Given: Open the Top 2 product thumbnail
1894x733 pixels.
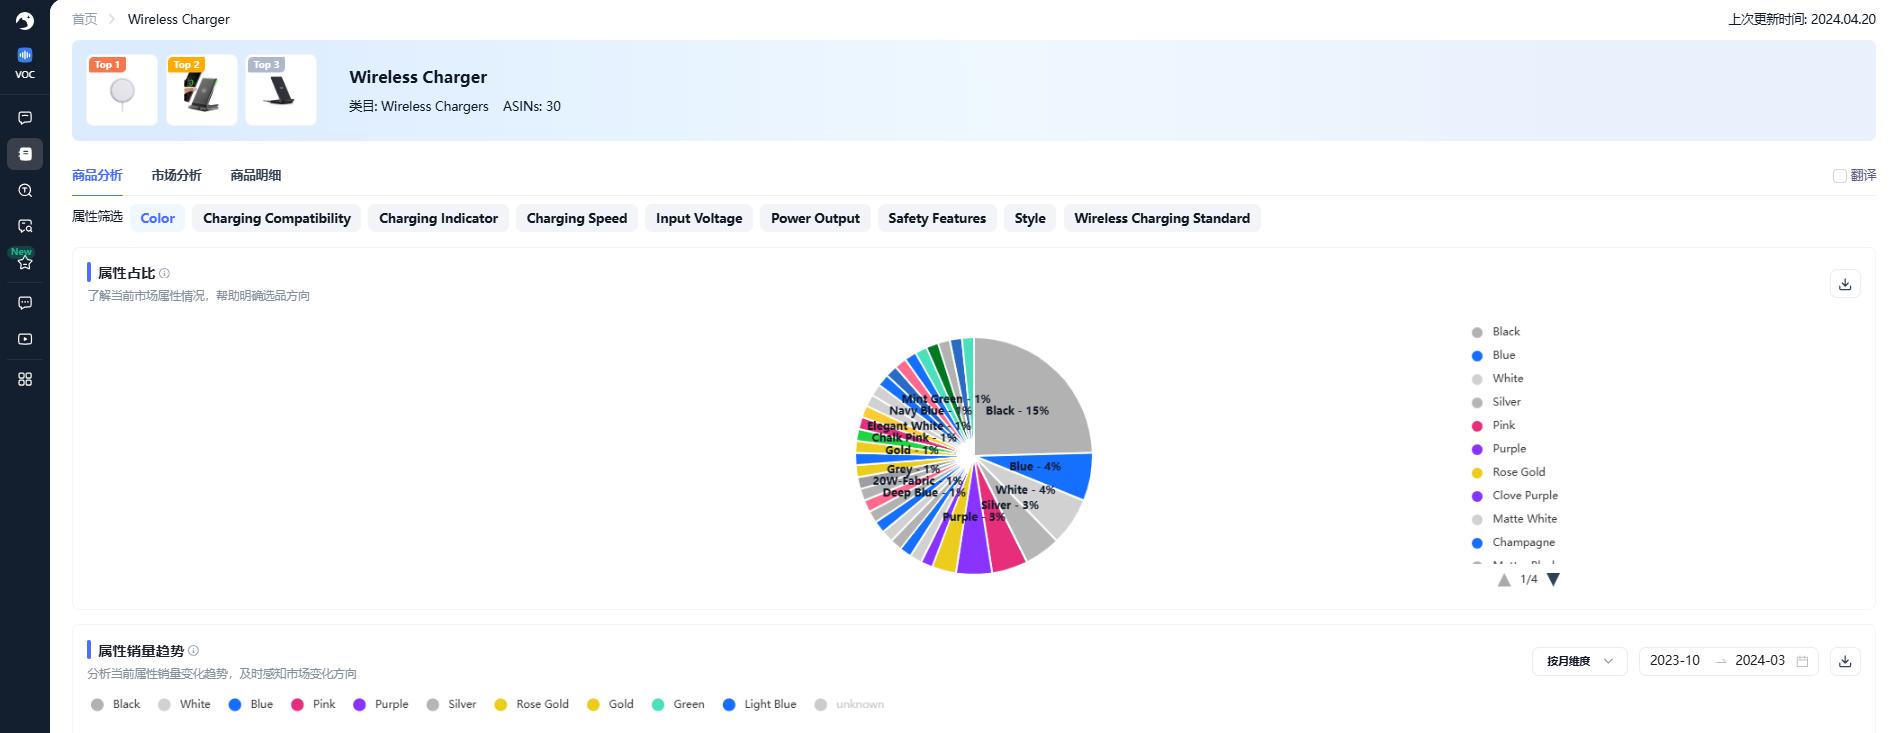Looking at the screenshot, I should [x=201, y=90].
